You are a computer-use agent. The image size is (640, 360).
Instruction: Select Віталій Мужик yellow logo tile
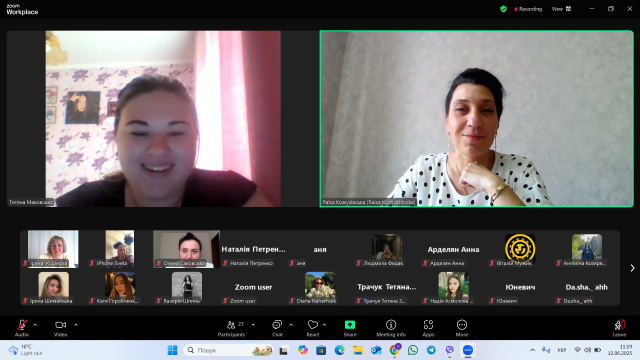pos(520,248)
